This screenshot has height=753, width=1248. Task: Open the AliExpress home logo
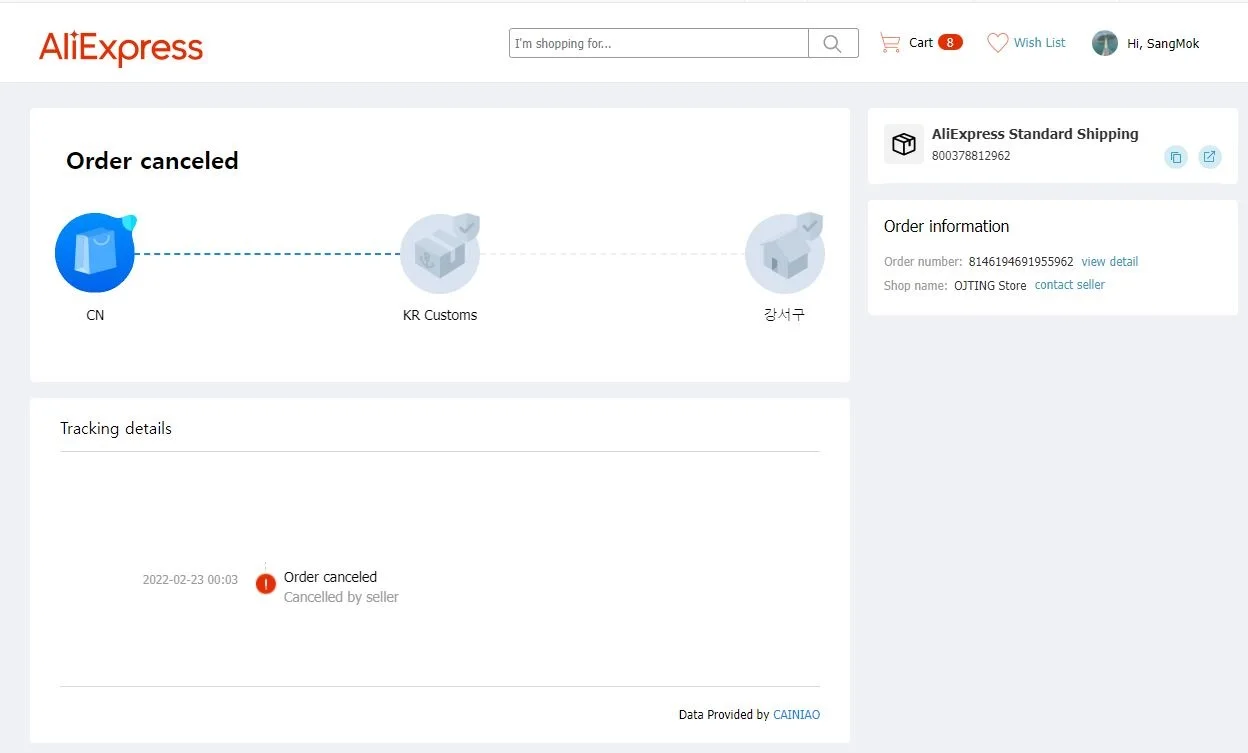(121, 47)
